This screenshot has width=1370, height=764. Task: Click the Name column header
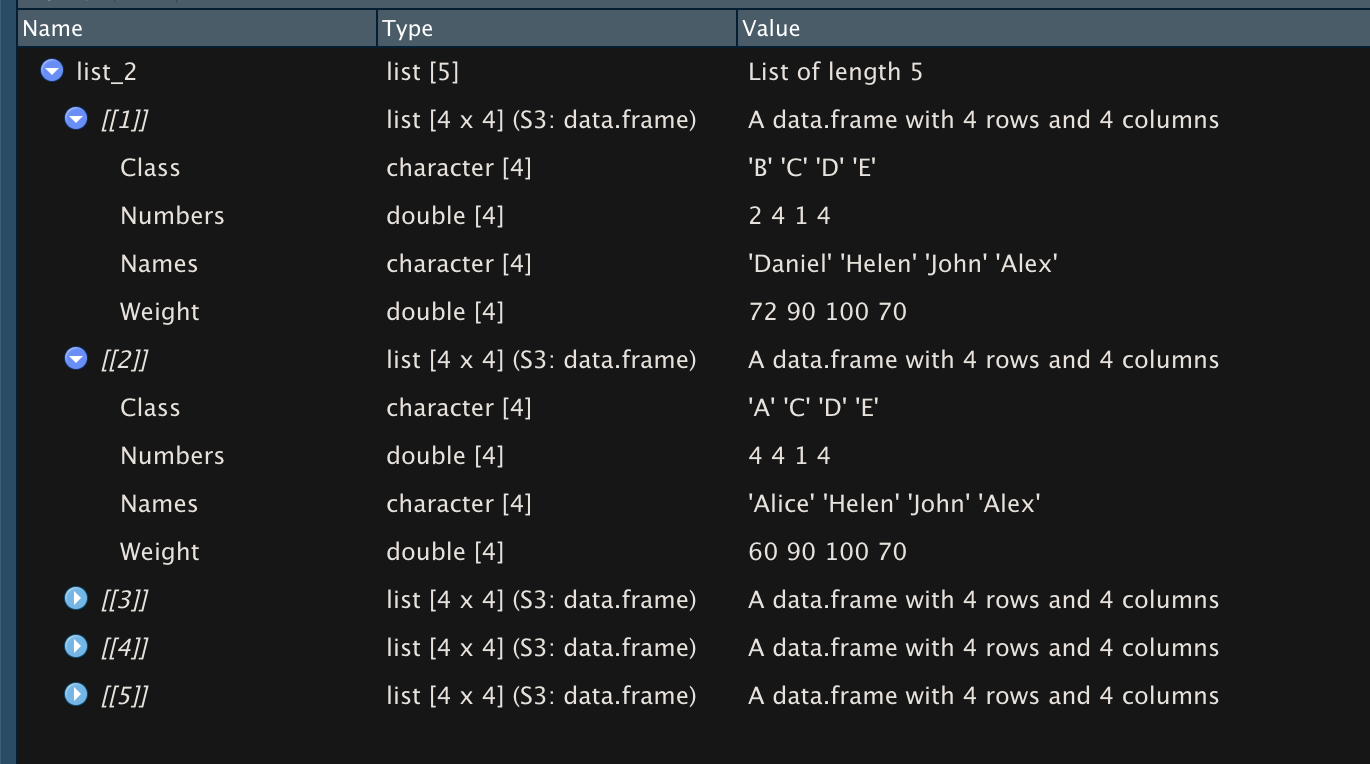52,29
